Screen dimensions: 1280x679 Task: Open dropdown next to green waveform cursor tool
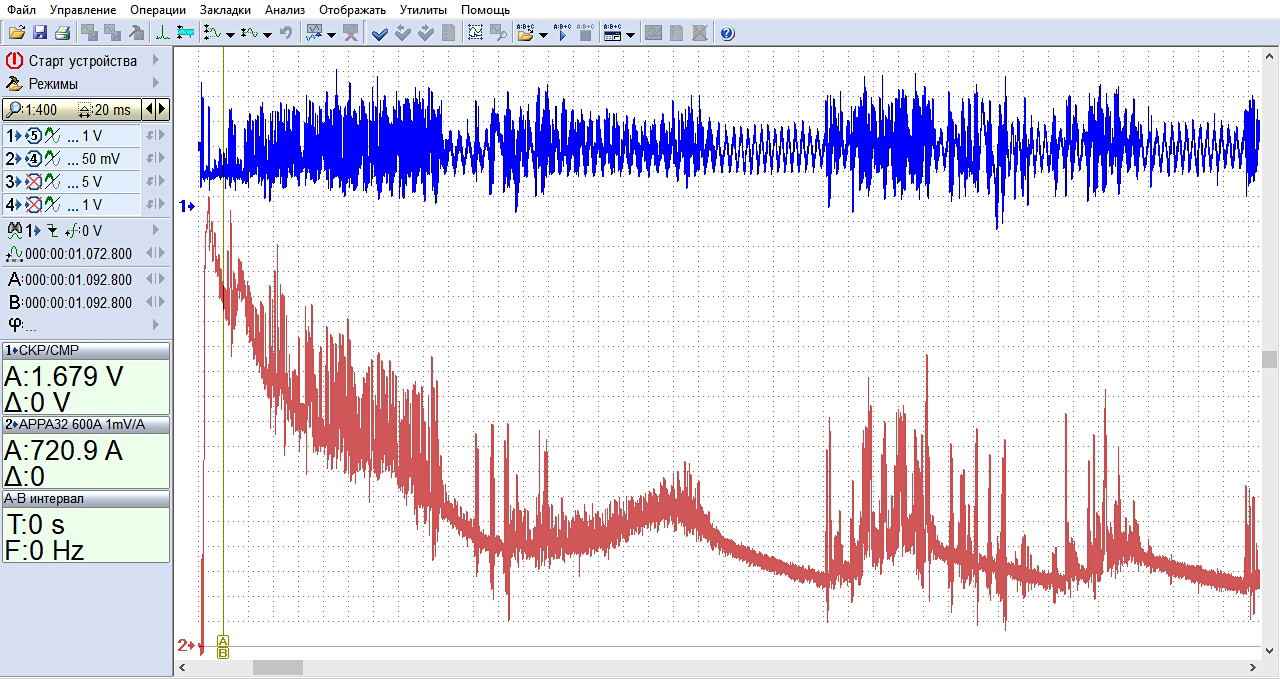coord(230,34)
